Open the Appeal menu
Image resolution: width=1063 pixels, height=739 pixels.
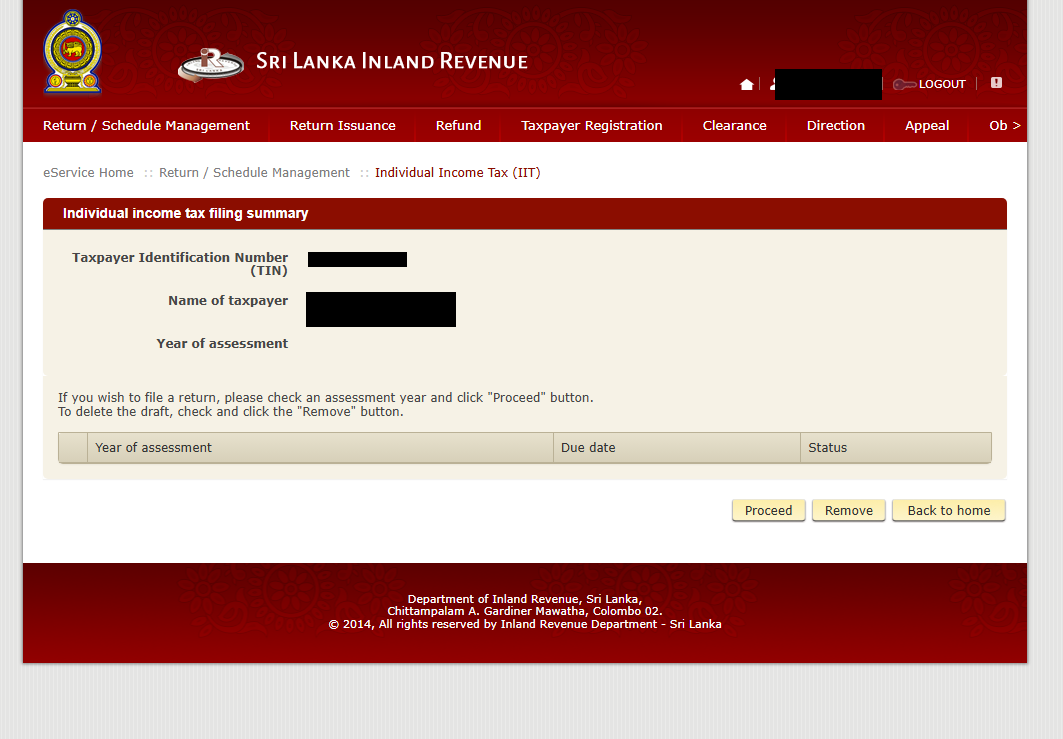[x=927, y=125]
